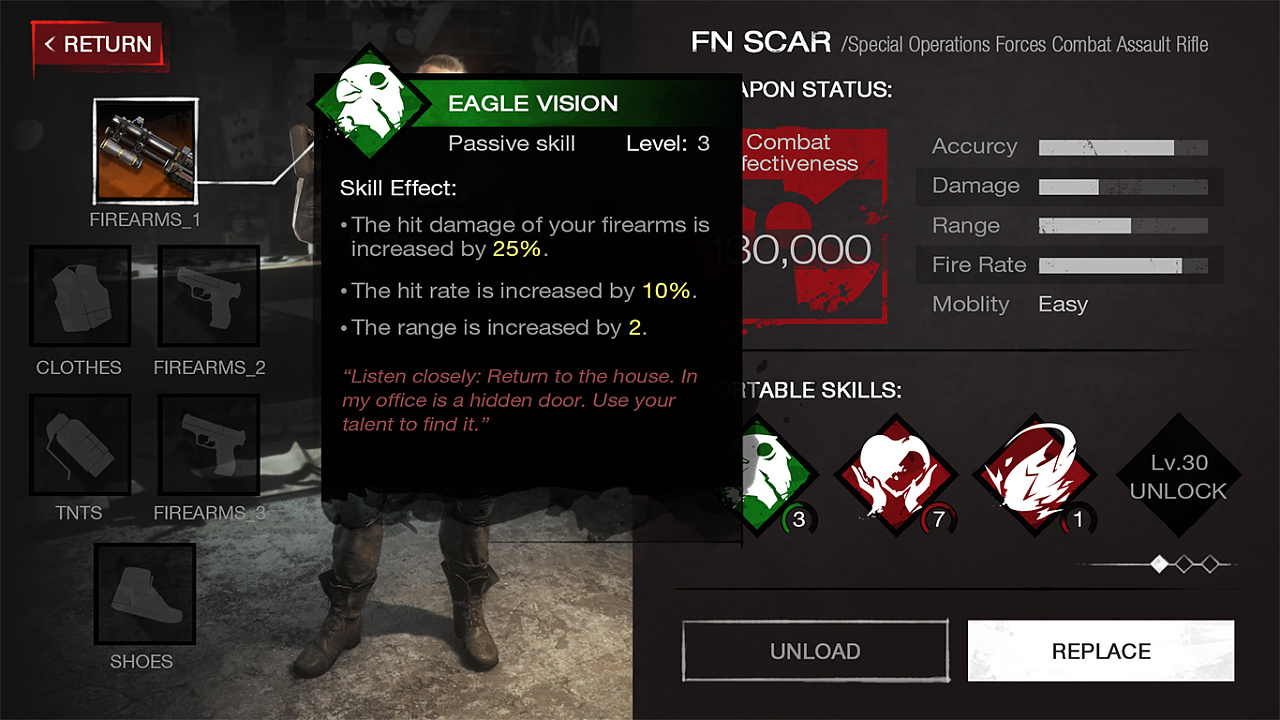The width and height of the screenshot is (1280, 720).
Task: Click the Fire Rate stat bar
Action: (x=1123, y=266)
